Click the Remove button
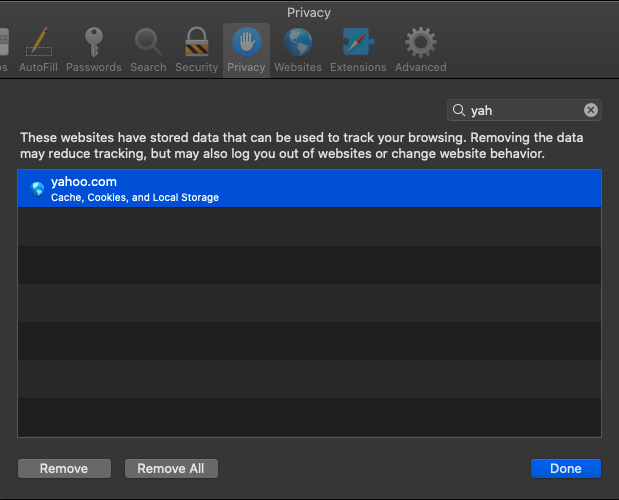The image size is (619, 500). (64, 468)
